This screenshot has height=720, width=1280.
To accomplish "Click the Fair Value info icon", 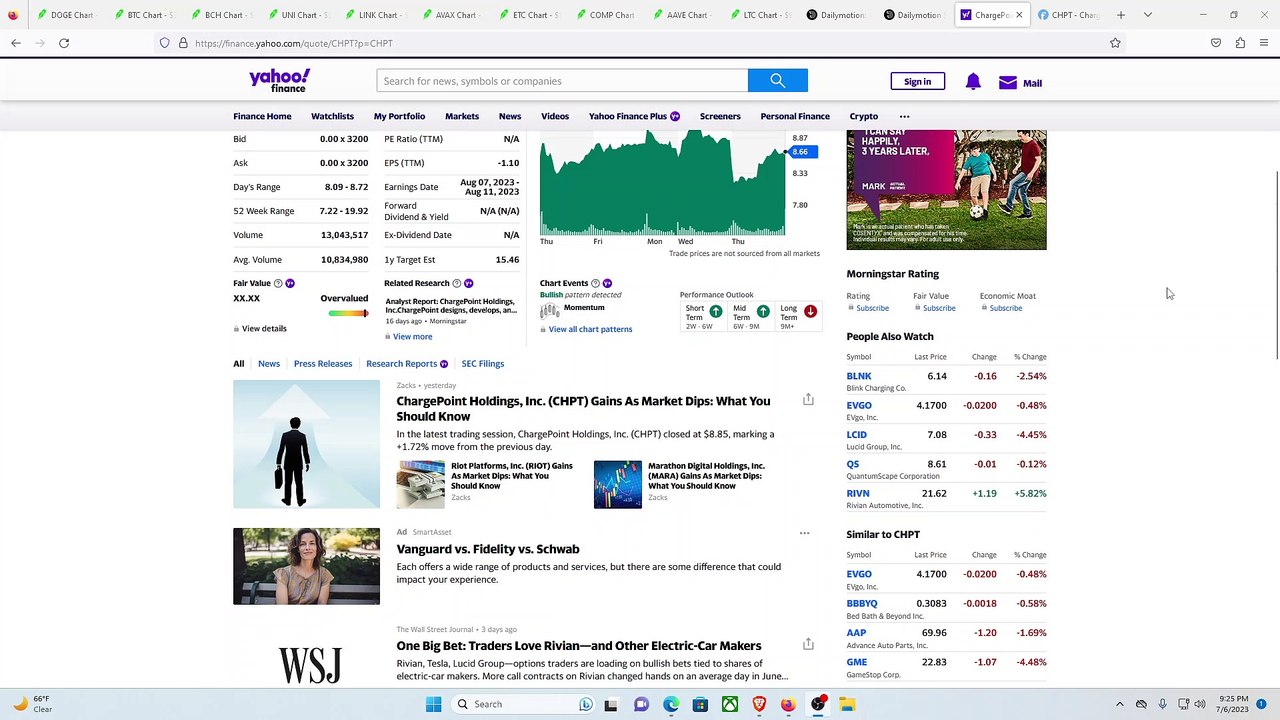I will click(278, 283).
